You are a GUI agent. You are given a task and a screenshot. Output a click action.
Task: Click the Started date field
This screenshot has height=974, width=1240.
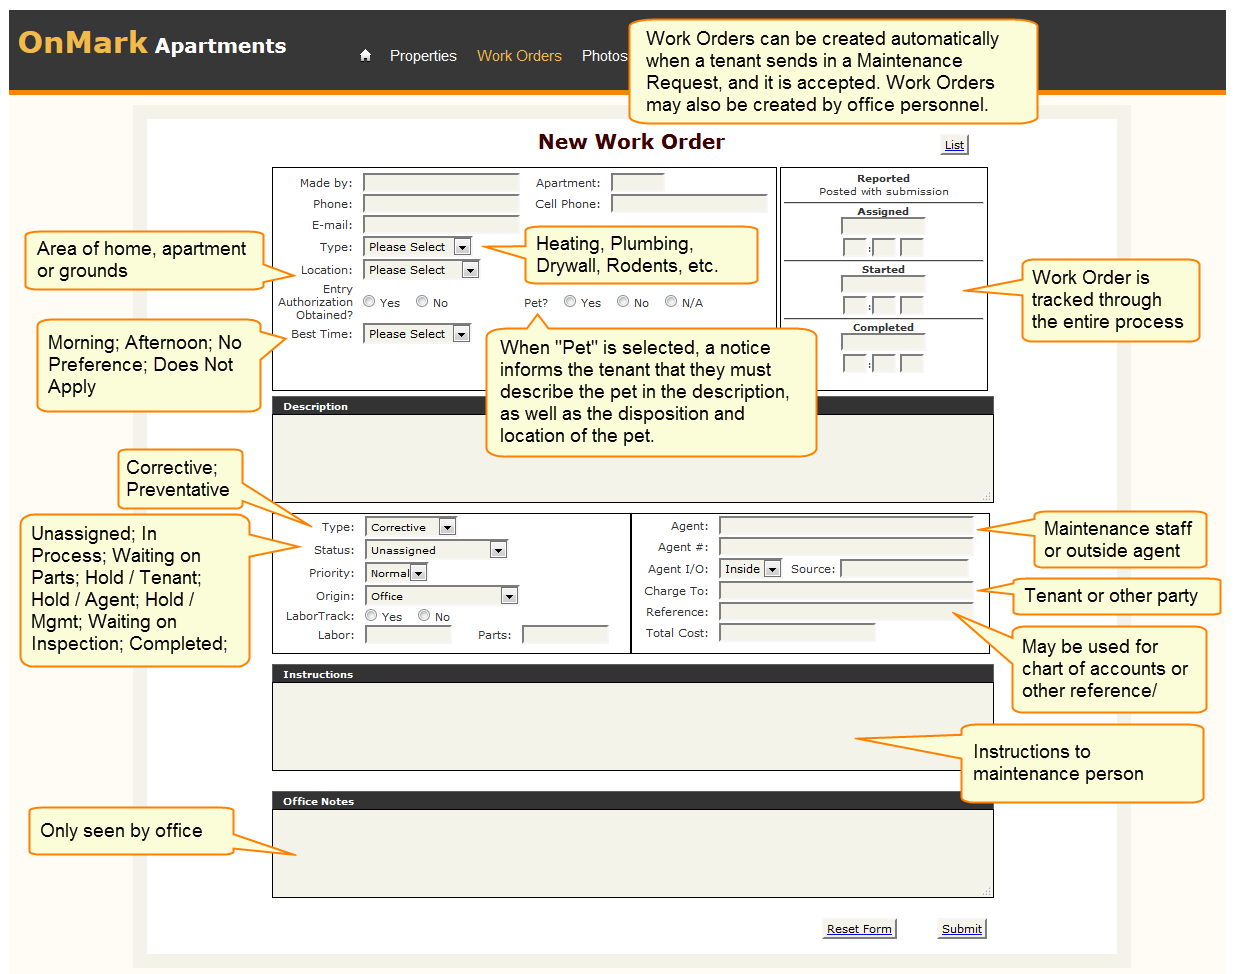click(x=883, y=285)
